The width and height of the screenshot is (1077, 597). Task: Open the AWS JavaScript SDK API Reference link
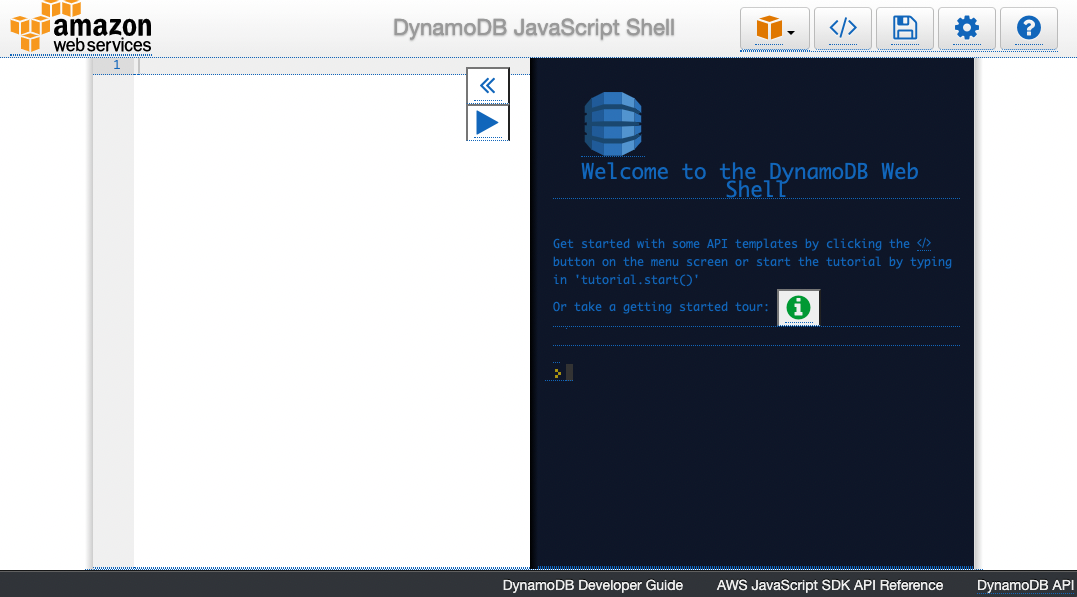point(830,585)
